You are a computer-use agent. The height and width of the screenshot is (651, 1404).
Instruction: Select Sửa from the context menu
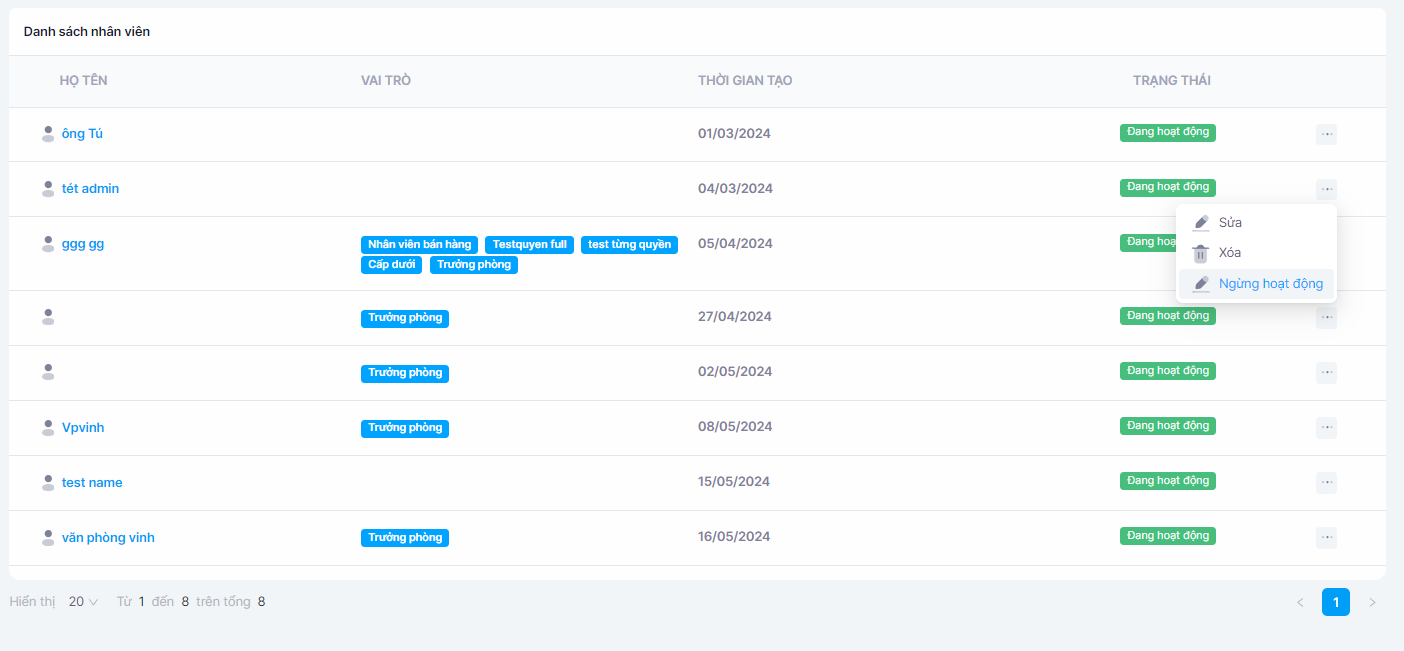point(1230,223)
